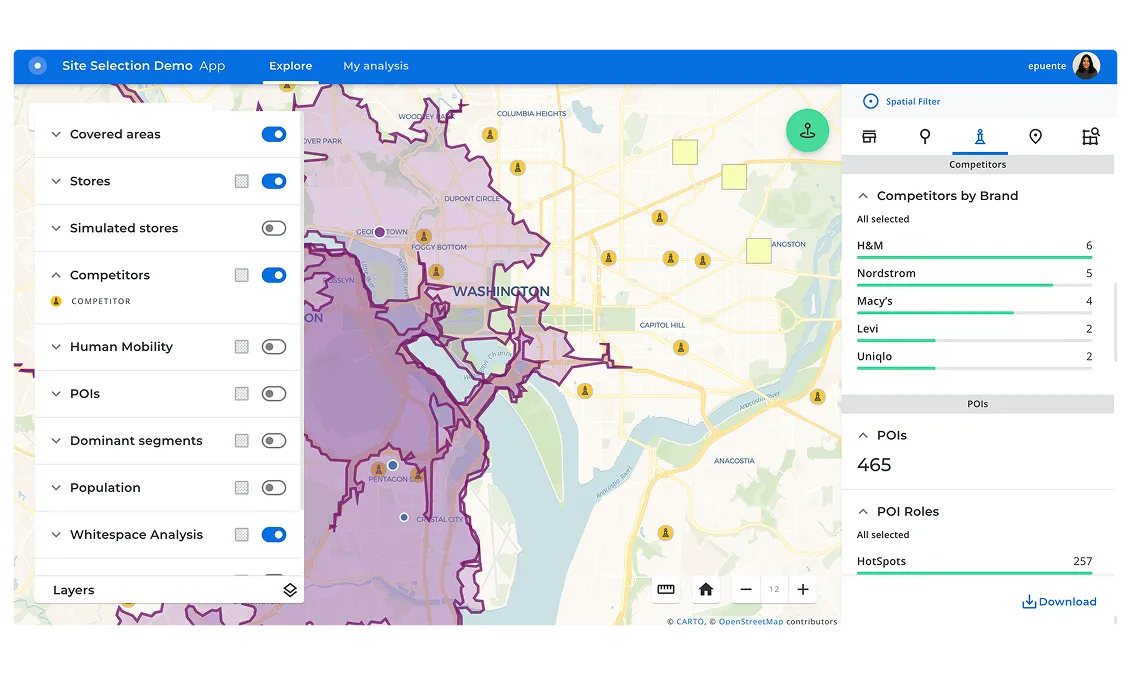Expand the Simulated stores section
Screen dimensions: 1131x675
[57, 228]
